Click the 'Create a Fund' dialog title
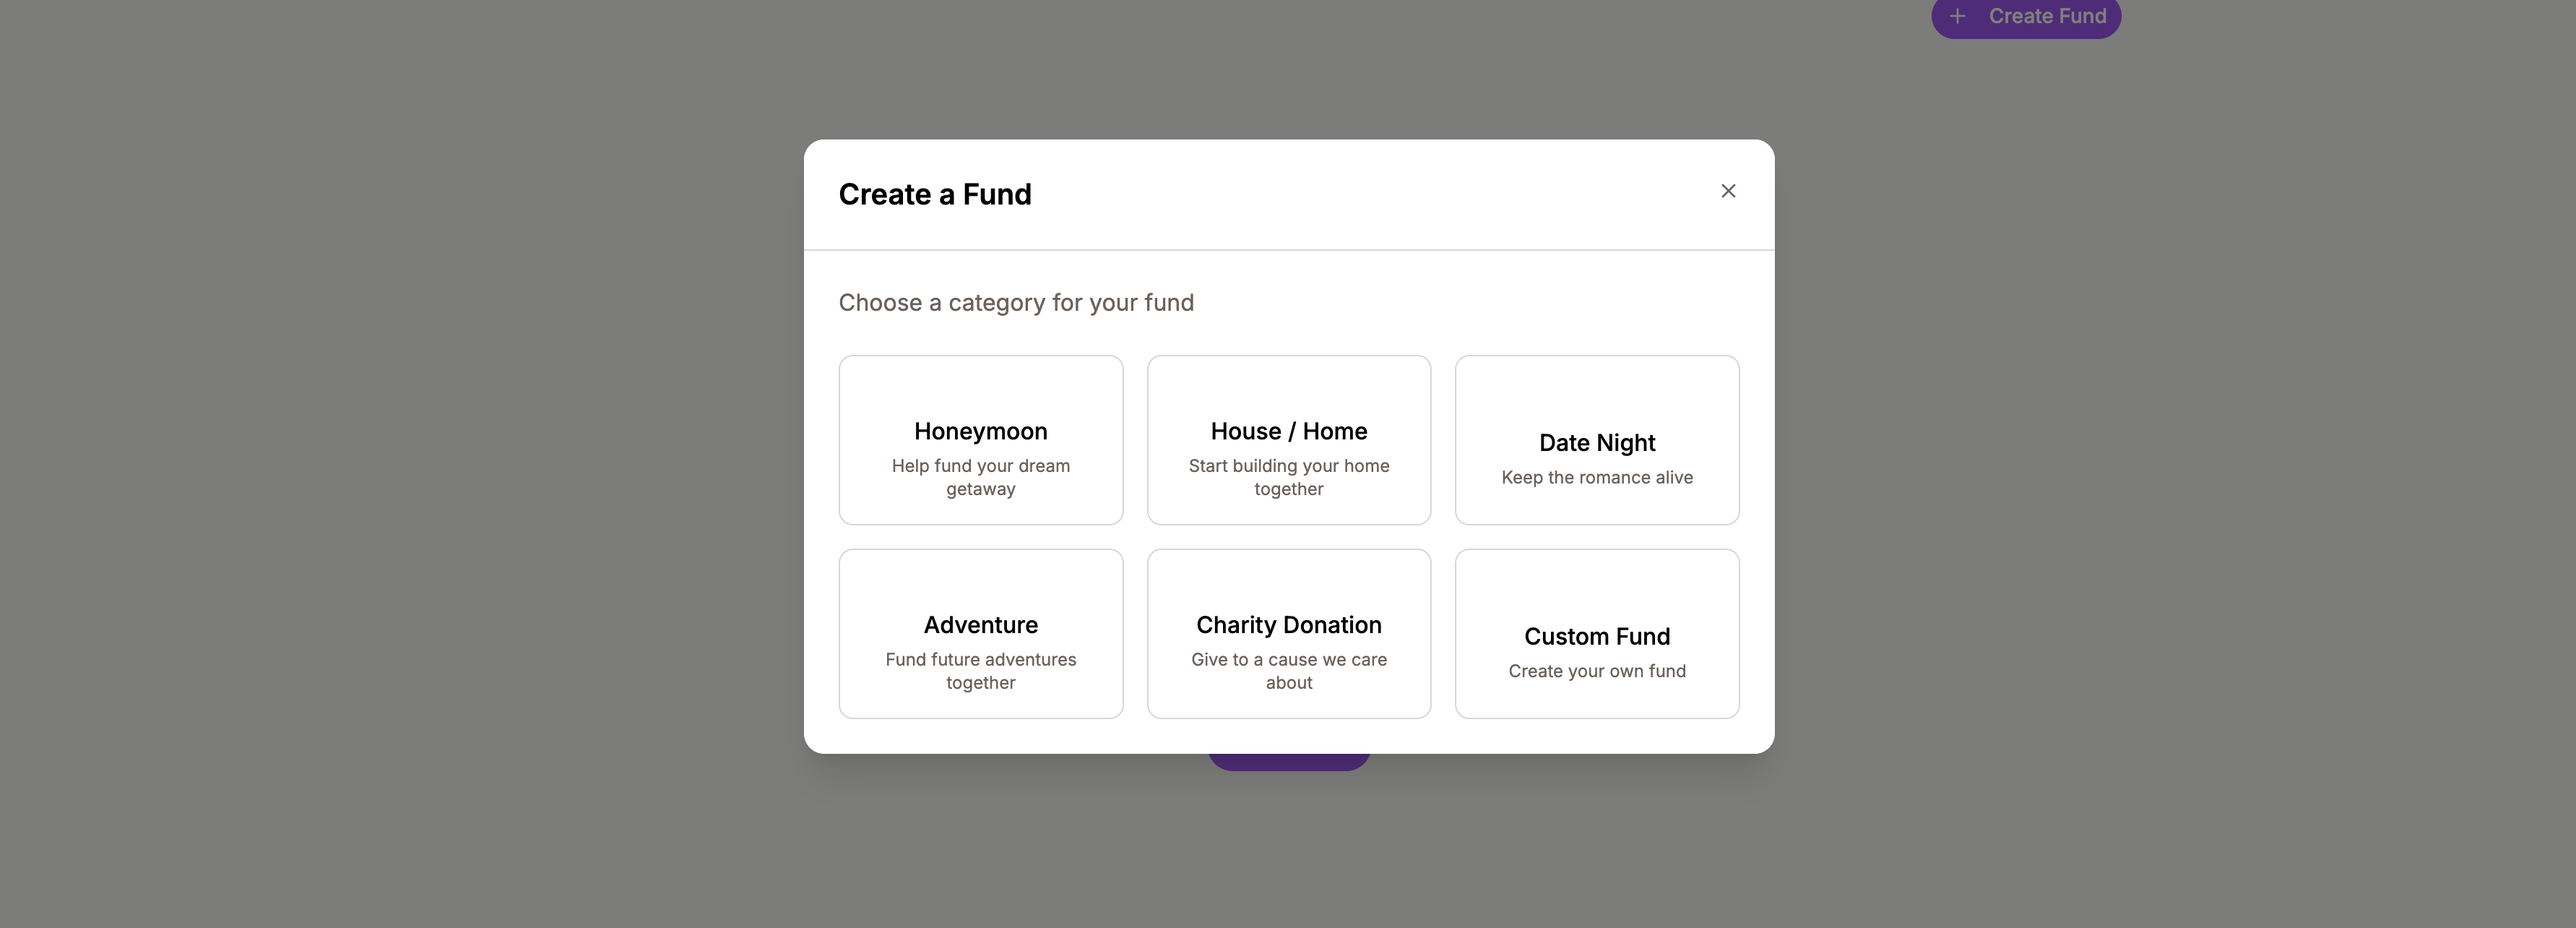The height and width of the screenshot is (928, 2576). point(935,194)
